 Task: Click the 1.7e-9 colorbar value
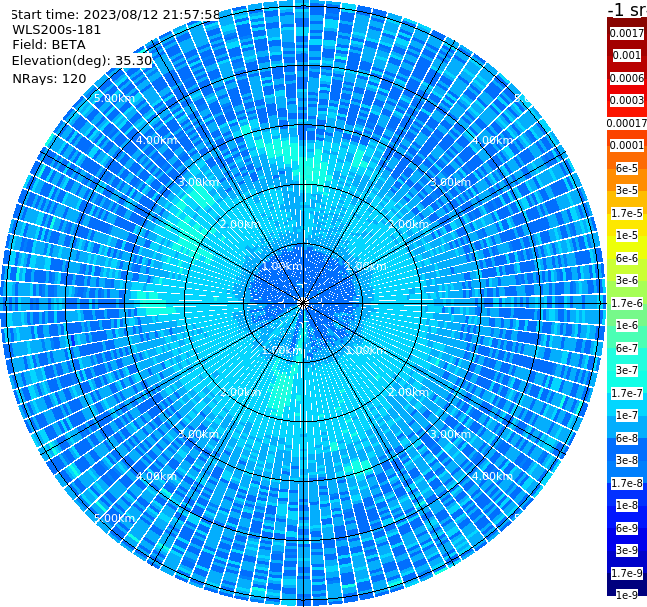click(x=627, y=573)
